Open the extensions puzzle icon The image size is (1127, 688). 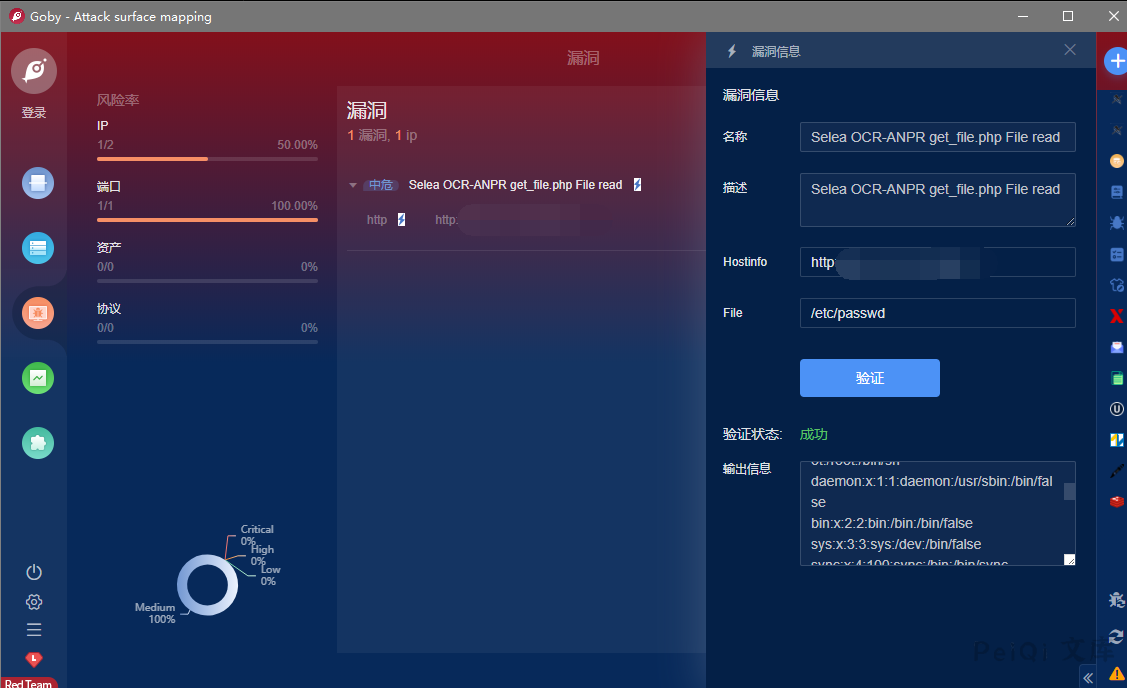pos(38,443)
